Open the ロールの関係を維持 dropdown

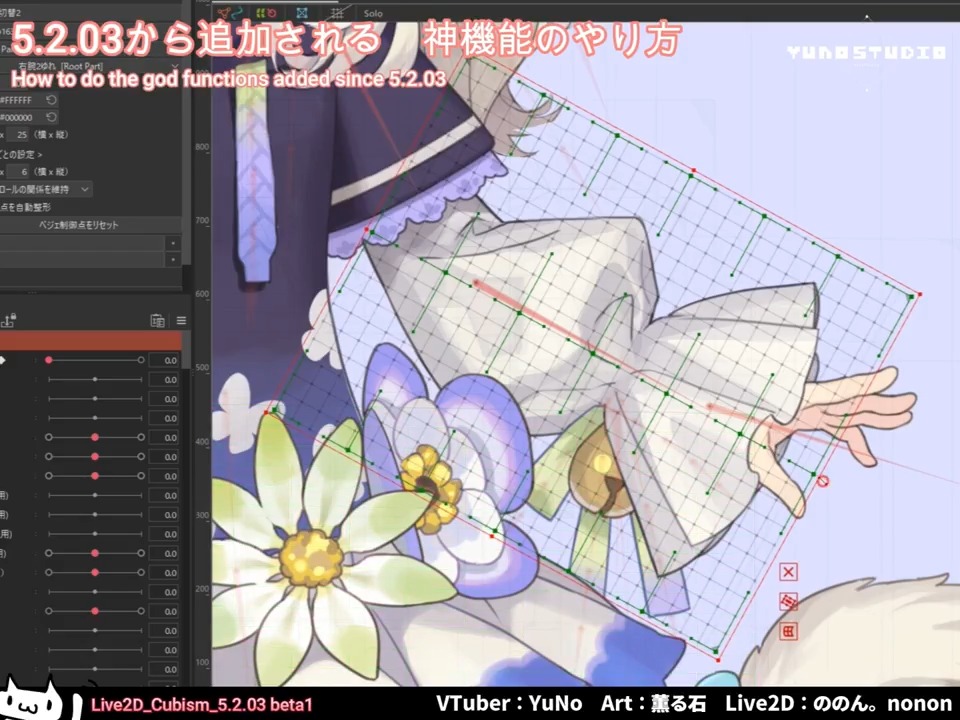click(x=46, y=190)
